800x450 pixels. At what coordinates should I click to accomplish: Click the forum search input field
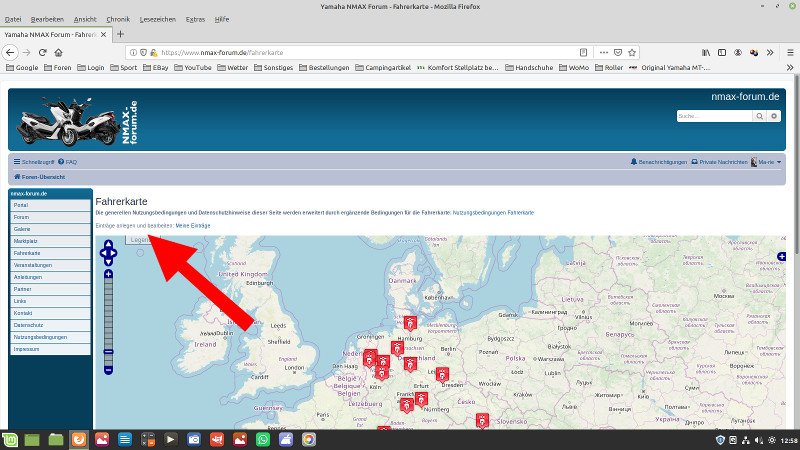(714, 116)
